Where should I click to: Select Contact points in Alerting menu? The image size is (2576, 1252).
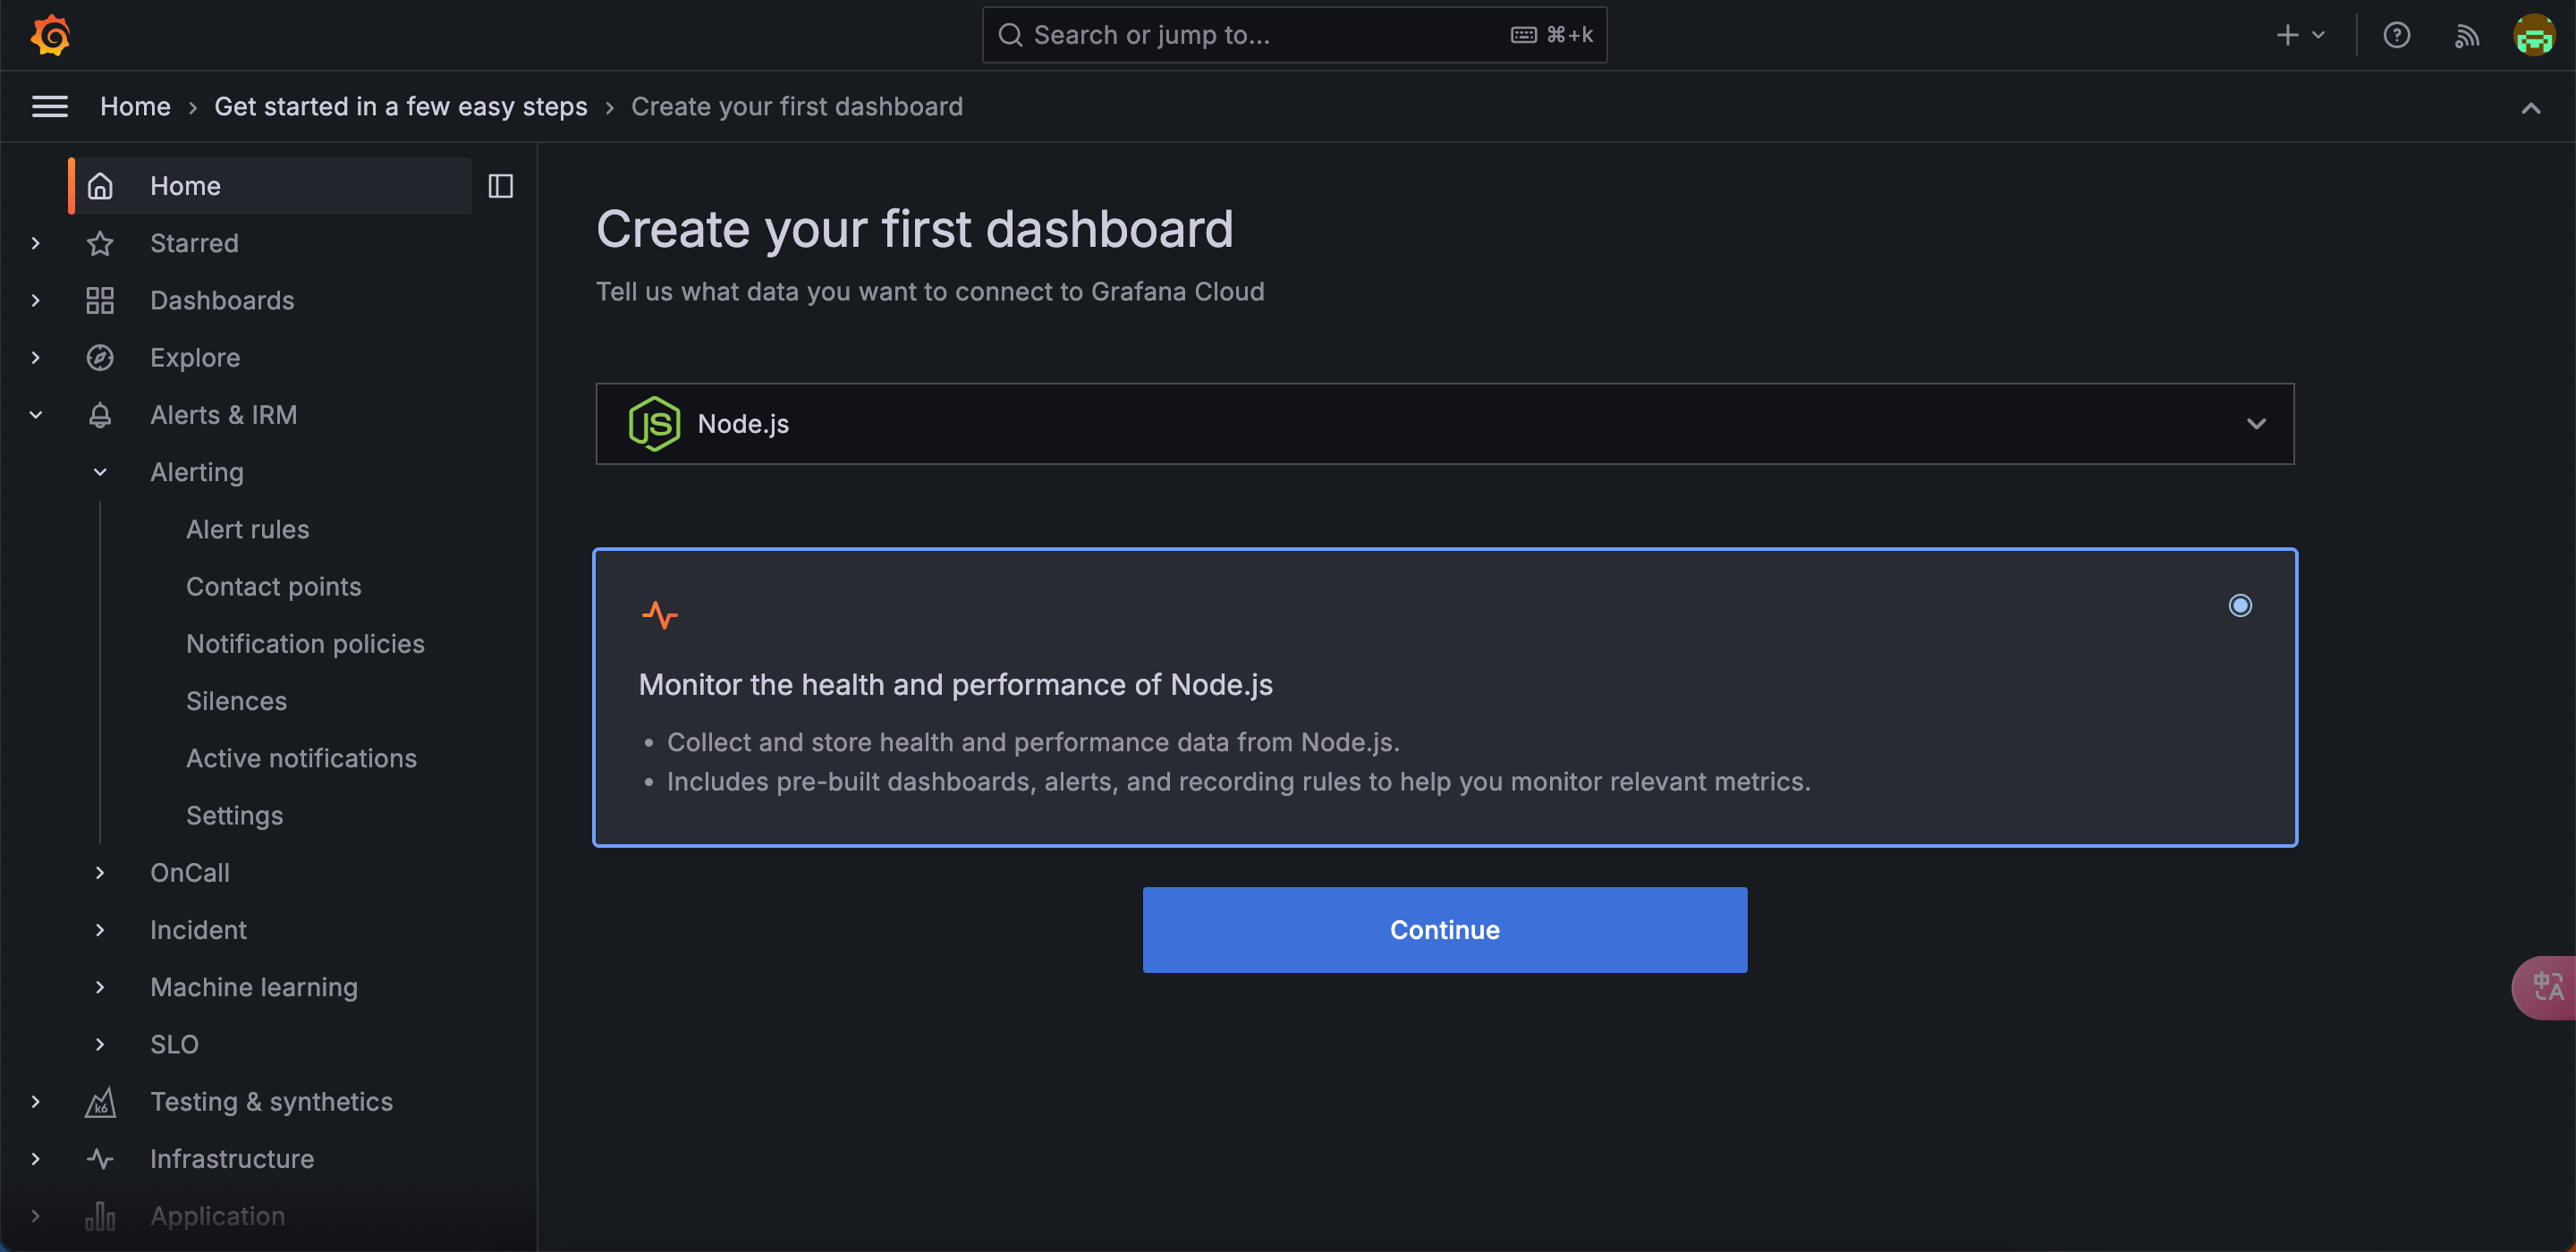point(273,587)
